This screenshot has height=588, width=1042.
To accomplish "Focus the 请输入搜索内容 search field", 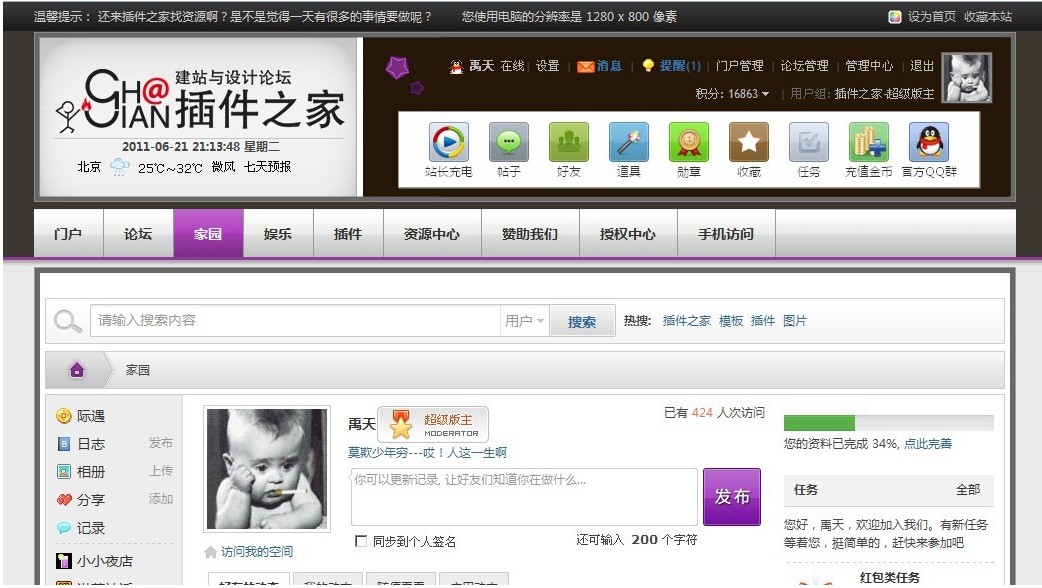I will coord(295,320).
